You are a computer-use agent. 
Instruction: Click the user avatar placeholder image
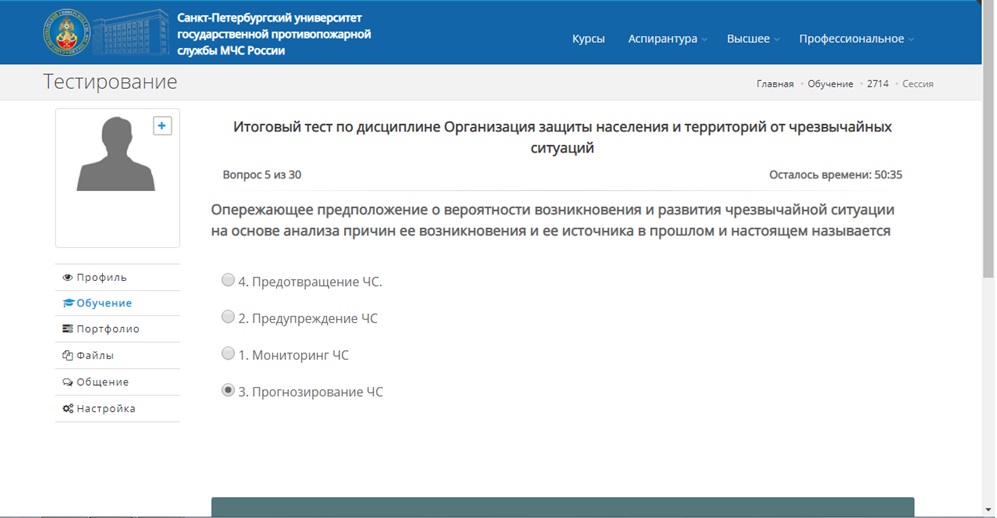tap(117, 155)
